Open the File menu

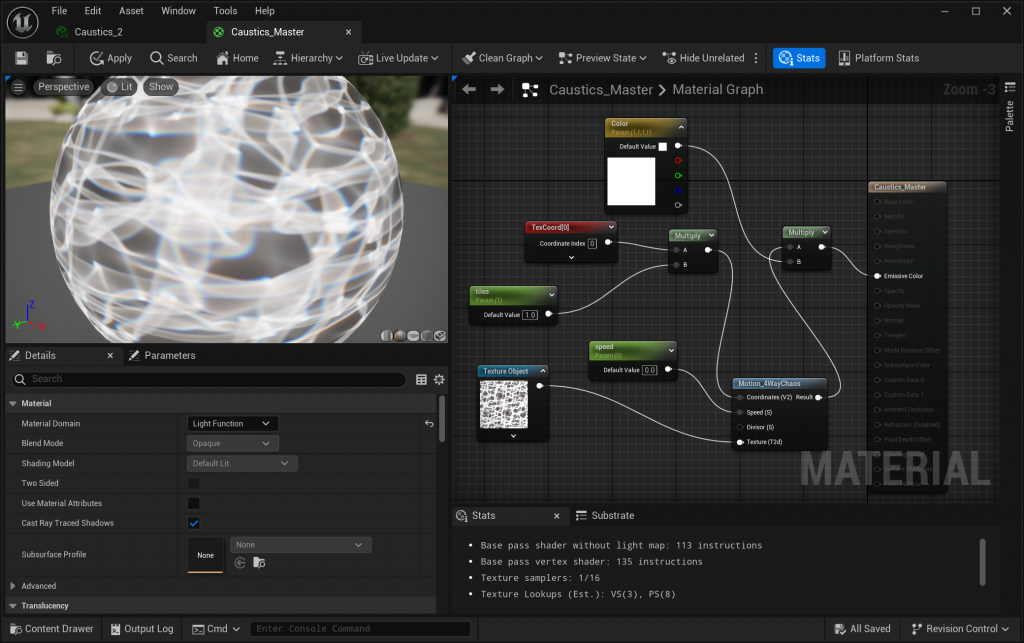(x=59, y=10)
